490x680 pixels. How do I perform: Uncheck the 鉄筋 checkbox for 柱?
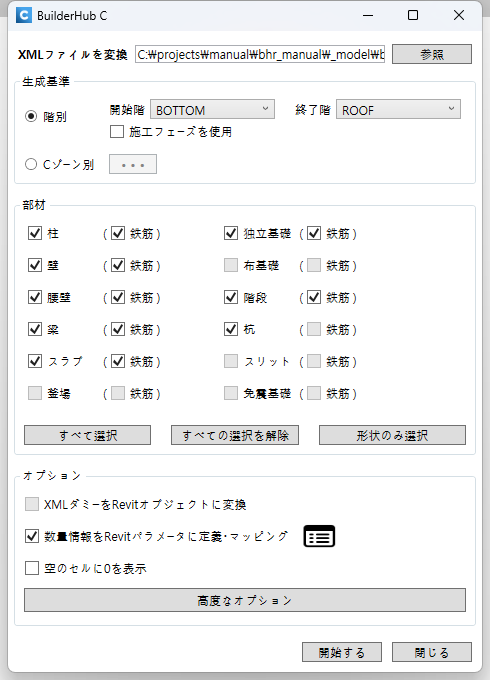tap(118, 233)
